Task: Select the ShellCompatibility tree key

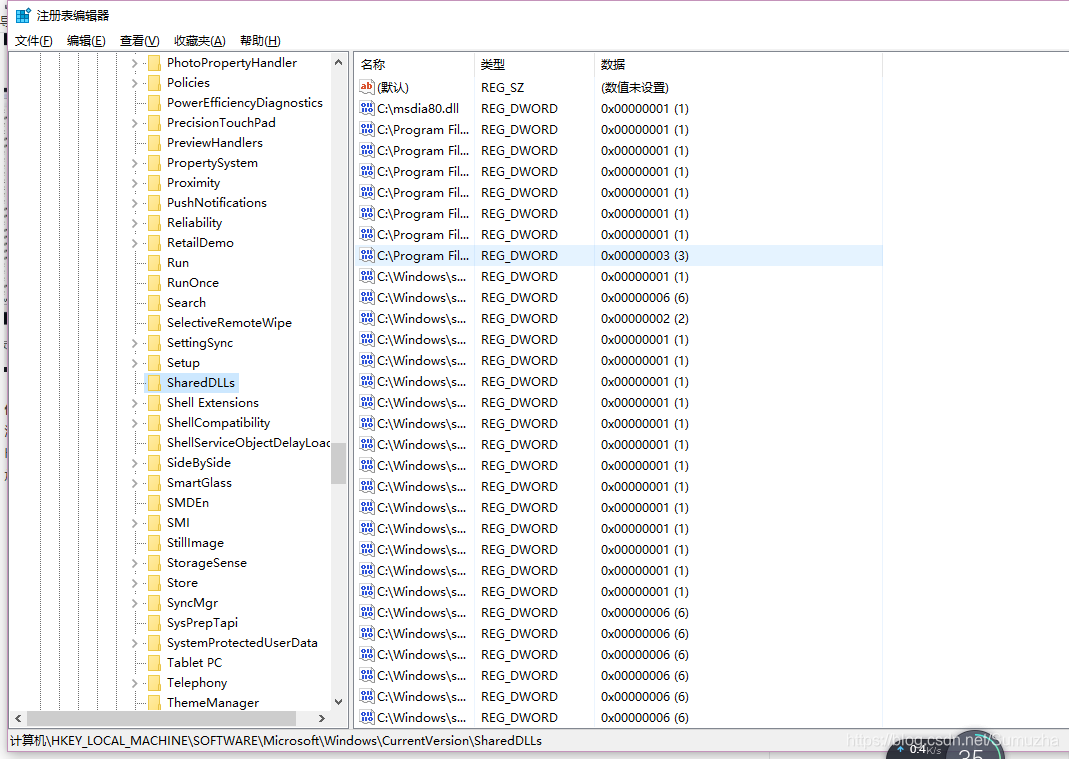Action: click(218, 423)
